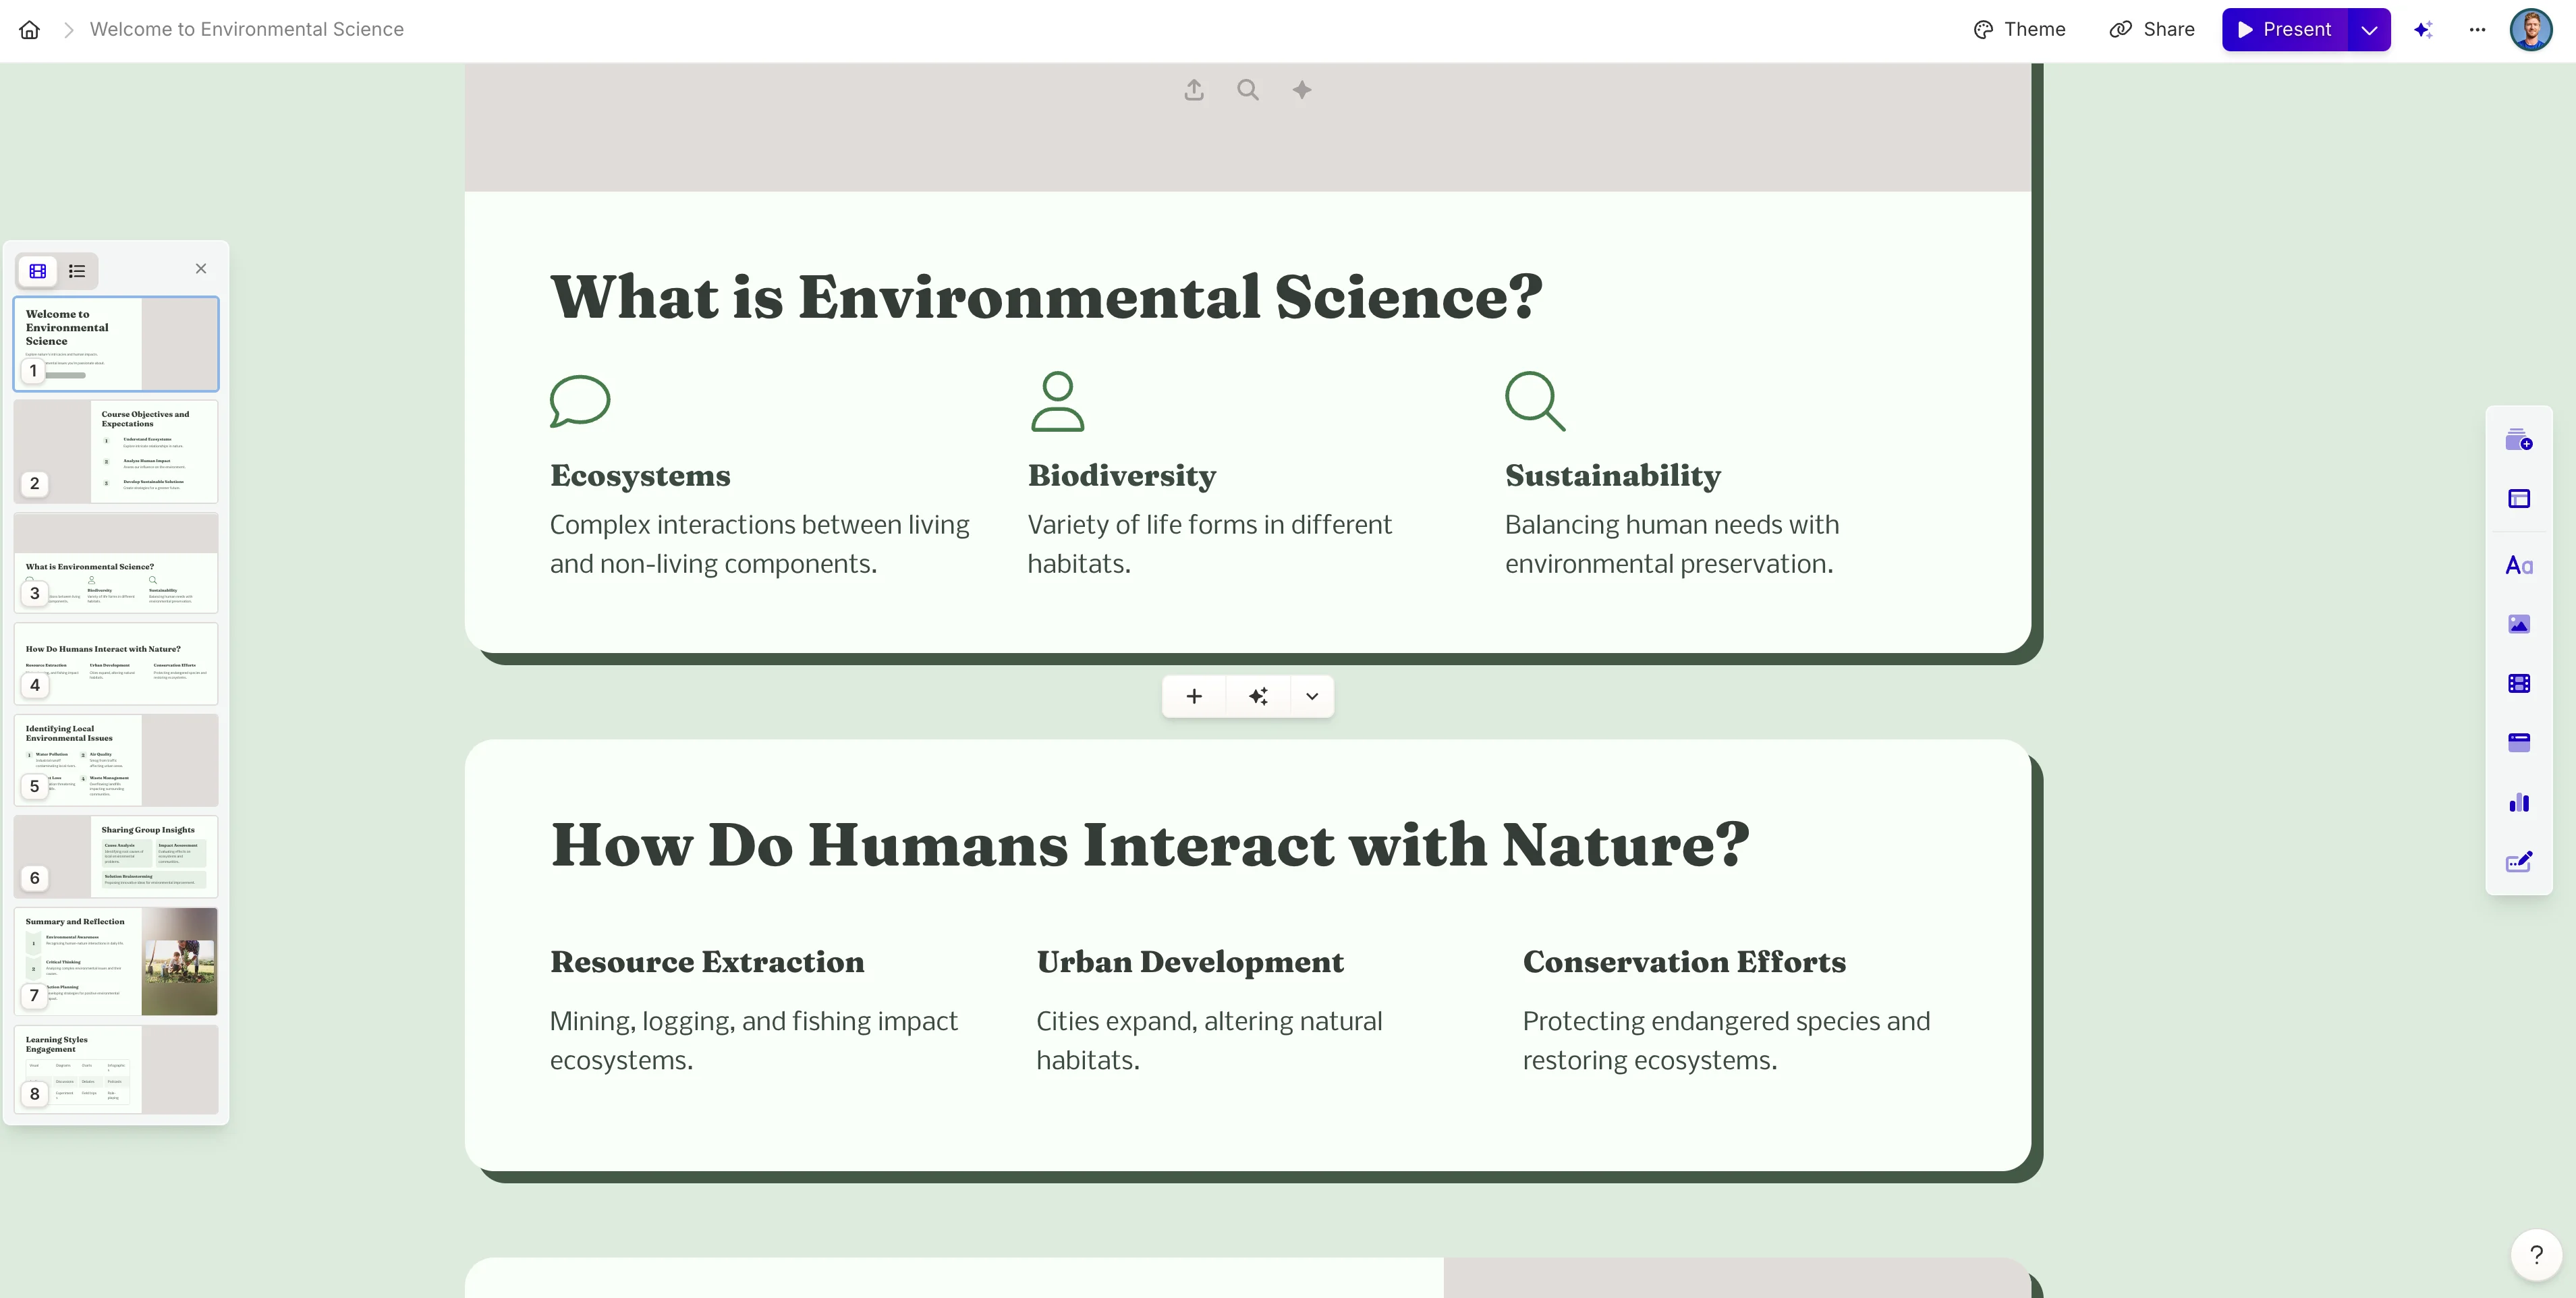Open text formatting Aa sidebar icon

[x=2518, y=566]
